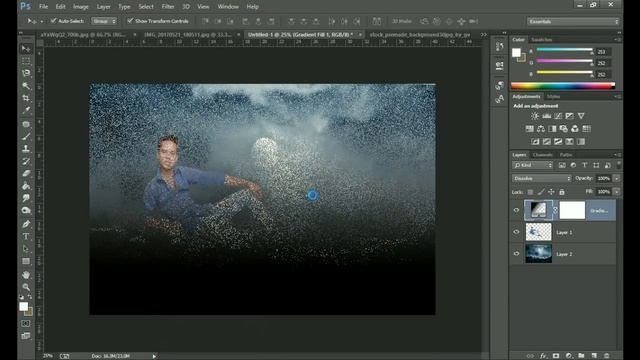The height and width of the screenshot is (360, 640).
Task: Hide Layer 1 visibility eye
Action: 516,232
